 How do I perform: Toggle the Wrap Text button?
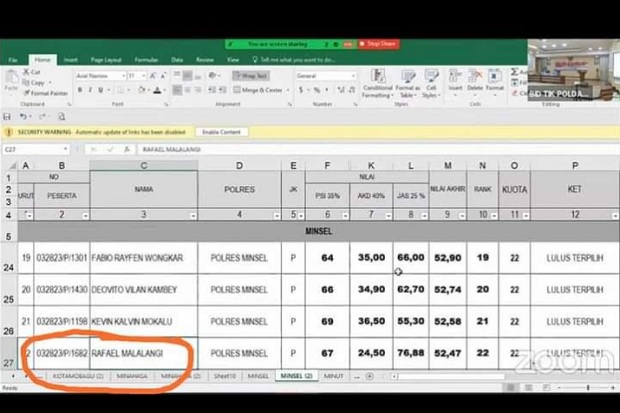click(251, 76)
